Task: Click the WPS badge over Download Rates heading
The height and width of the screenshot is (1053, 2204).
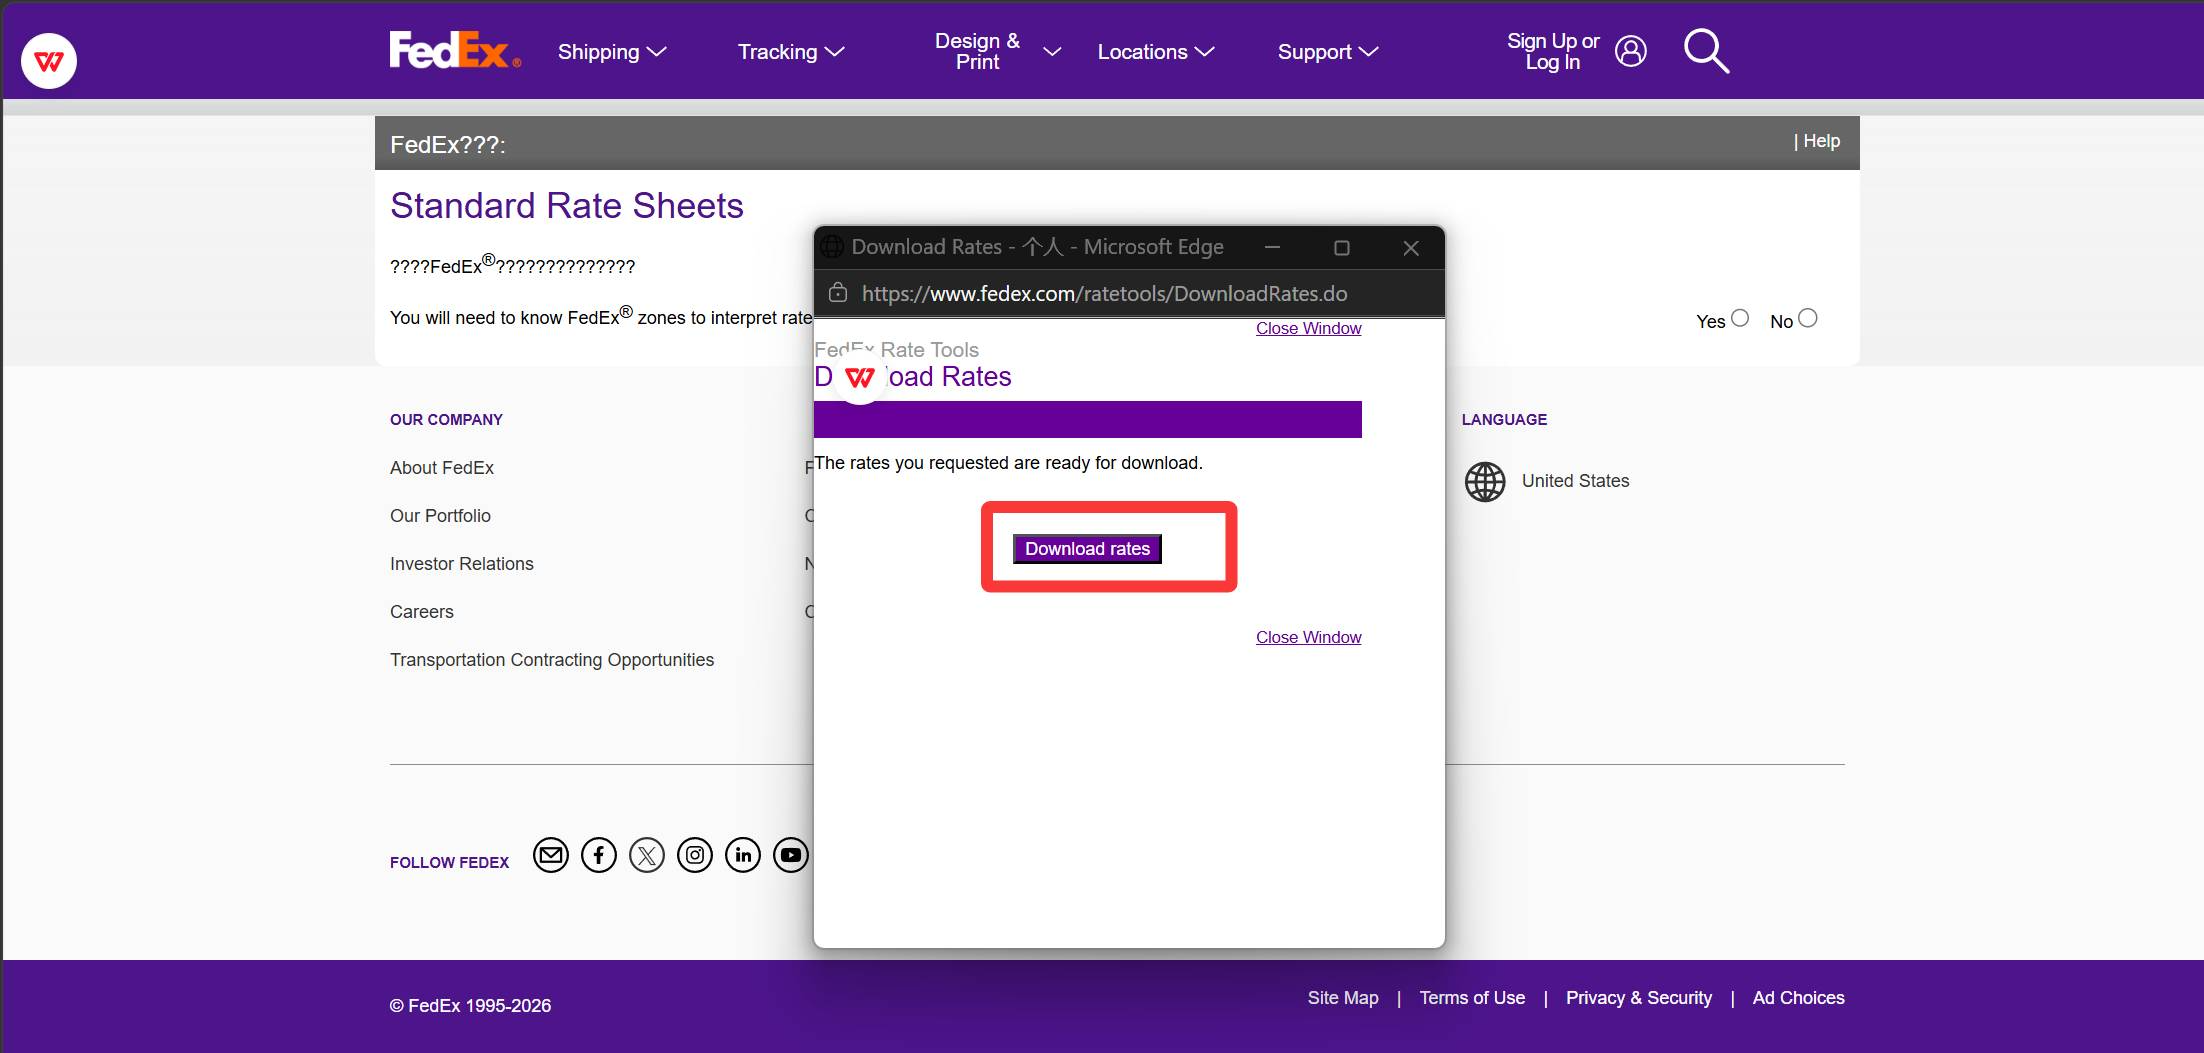Action: pyautogui.click(x=860, y=378)
